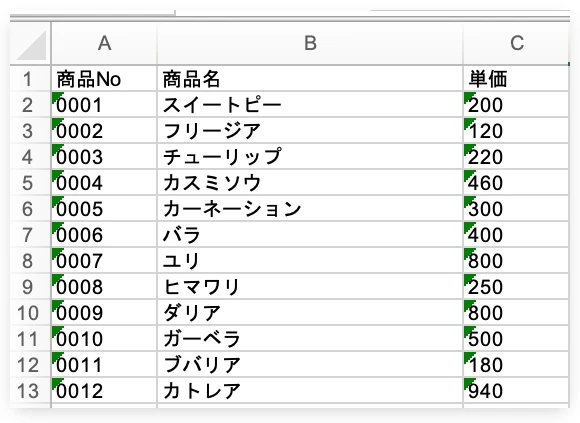Select price cell showing 460
Viewport: 580px width, 423px height.
[x=516, y=182]
